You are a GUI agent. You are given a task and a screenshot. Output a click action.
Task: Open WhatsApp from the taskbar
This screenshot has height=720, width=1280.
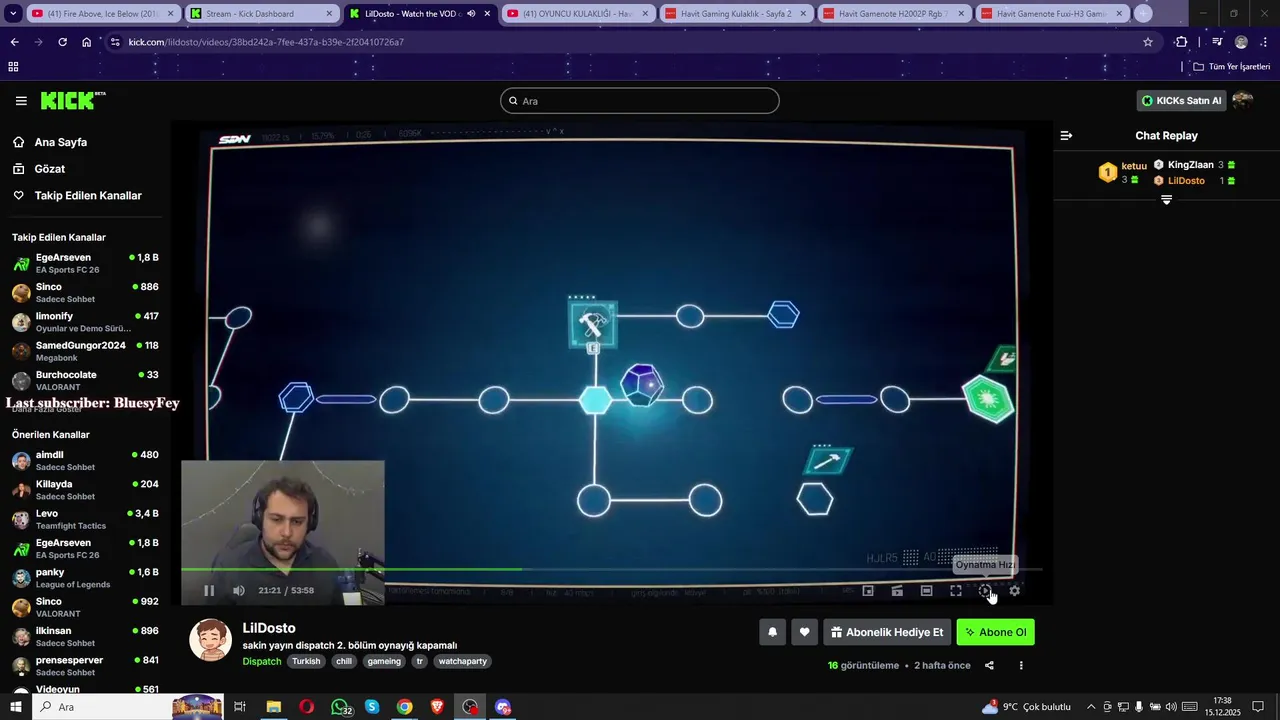click(340, 707)
